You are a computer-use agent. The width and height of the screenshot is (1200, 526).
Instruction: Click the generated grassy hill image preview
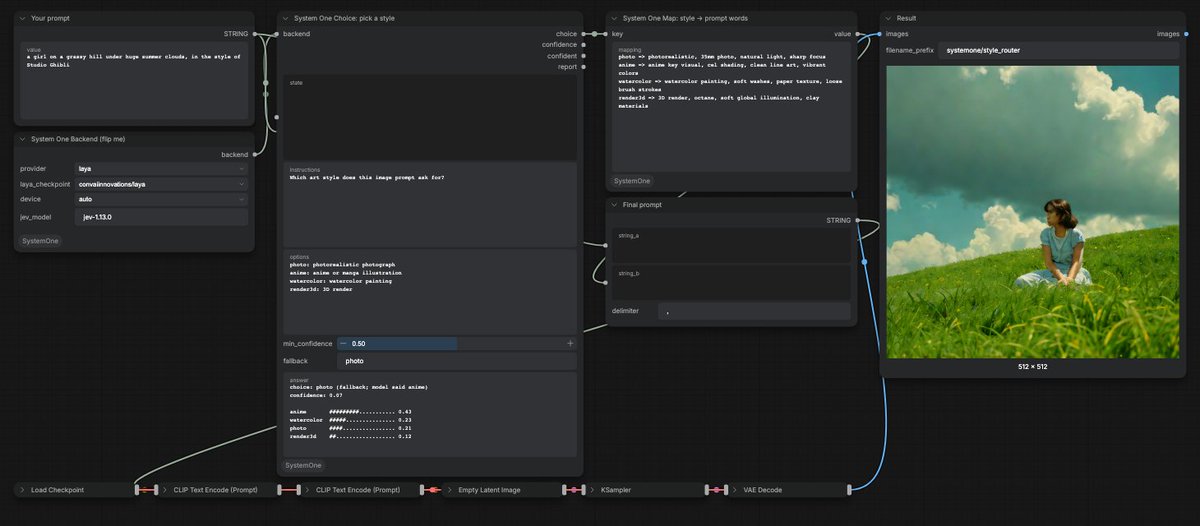(x=1033, y=212)
